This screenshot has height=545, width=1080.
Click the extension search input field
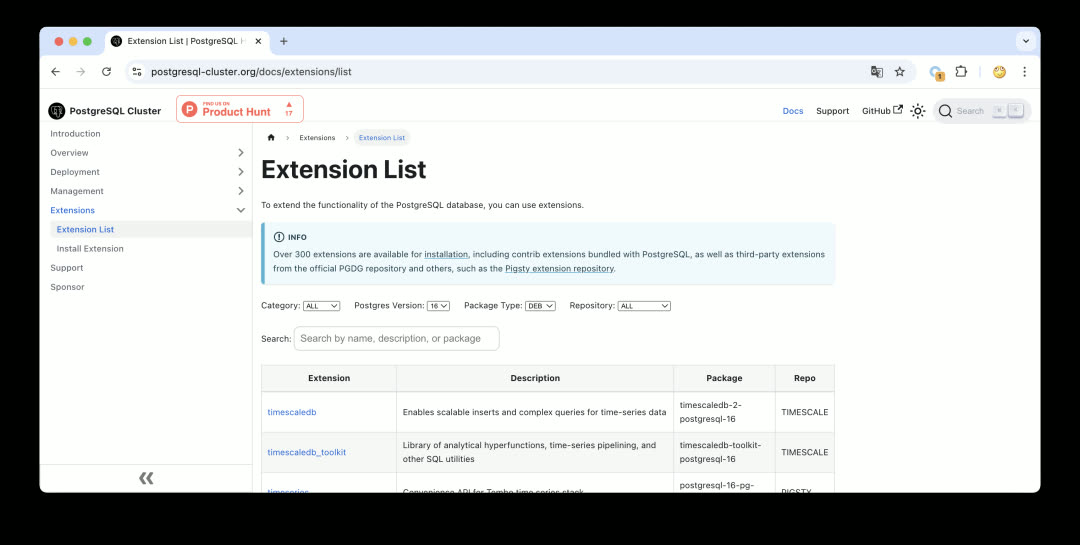[396, 339]
